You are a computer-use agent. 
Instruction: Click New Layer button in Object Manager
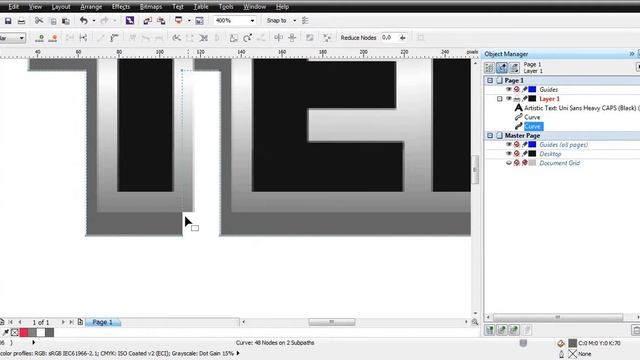pos(489,330)
